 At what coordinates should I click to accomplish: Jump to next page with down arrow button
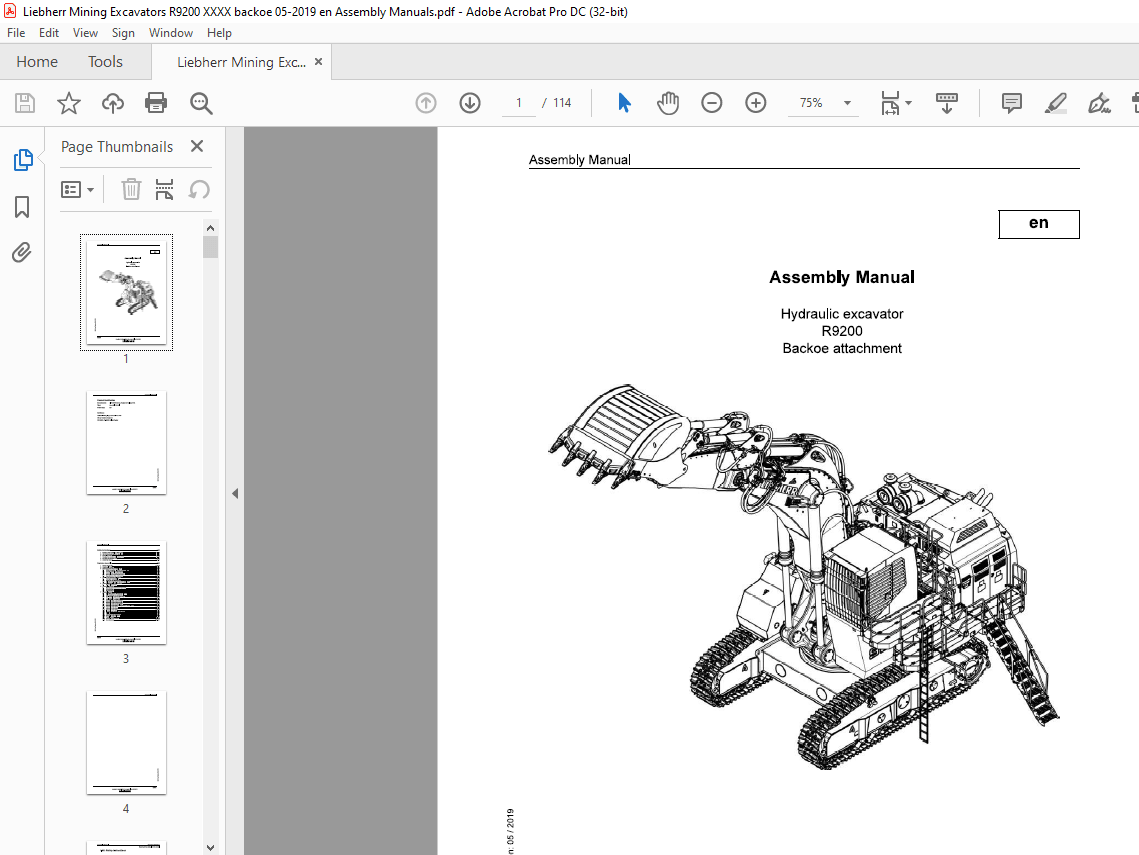click(x=469, y=102)
